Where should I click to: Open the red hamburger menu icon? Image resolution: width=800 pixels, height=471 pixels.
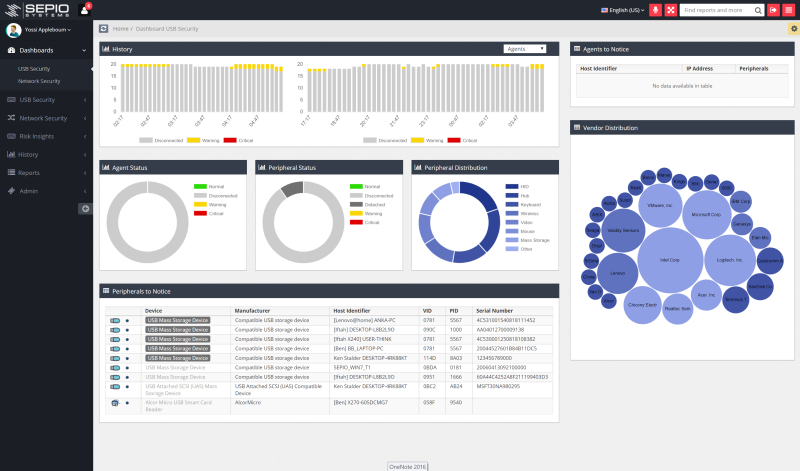(x=788, y=10)
